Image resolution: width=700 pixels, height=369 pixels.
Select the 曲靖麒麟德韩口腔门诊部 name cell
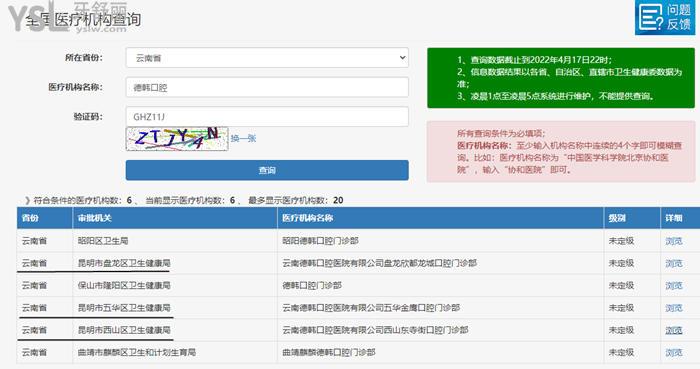point(441,352)
